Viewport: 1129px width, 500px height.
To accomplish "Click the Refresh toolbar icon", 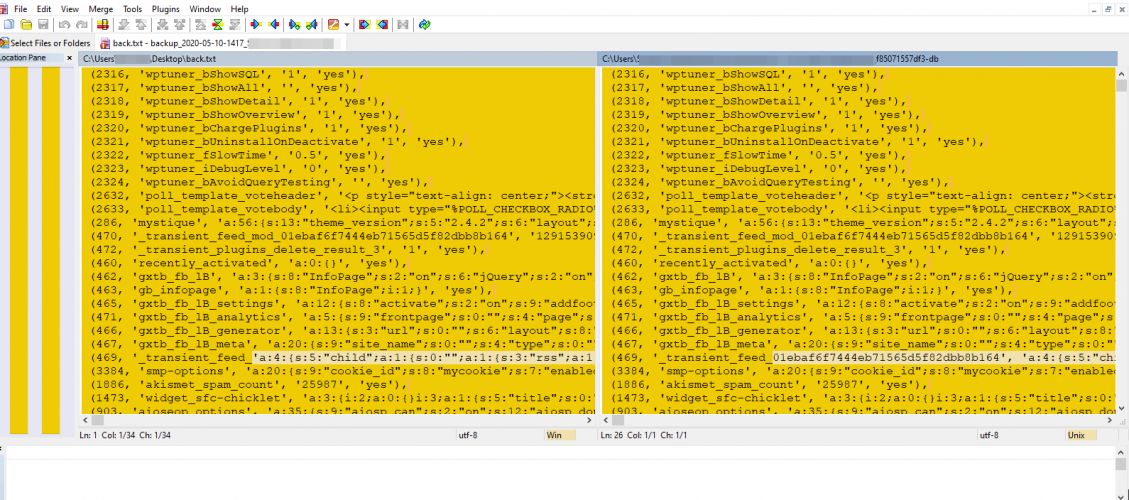I will tap(425, 24).
